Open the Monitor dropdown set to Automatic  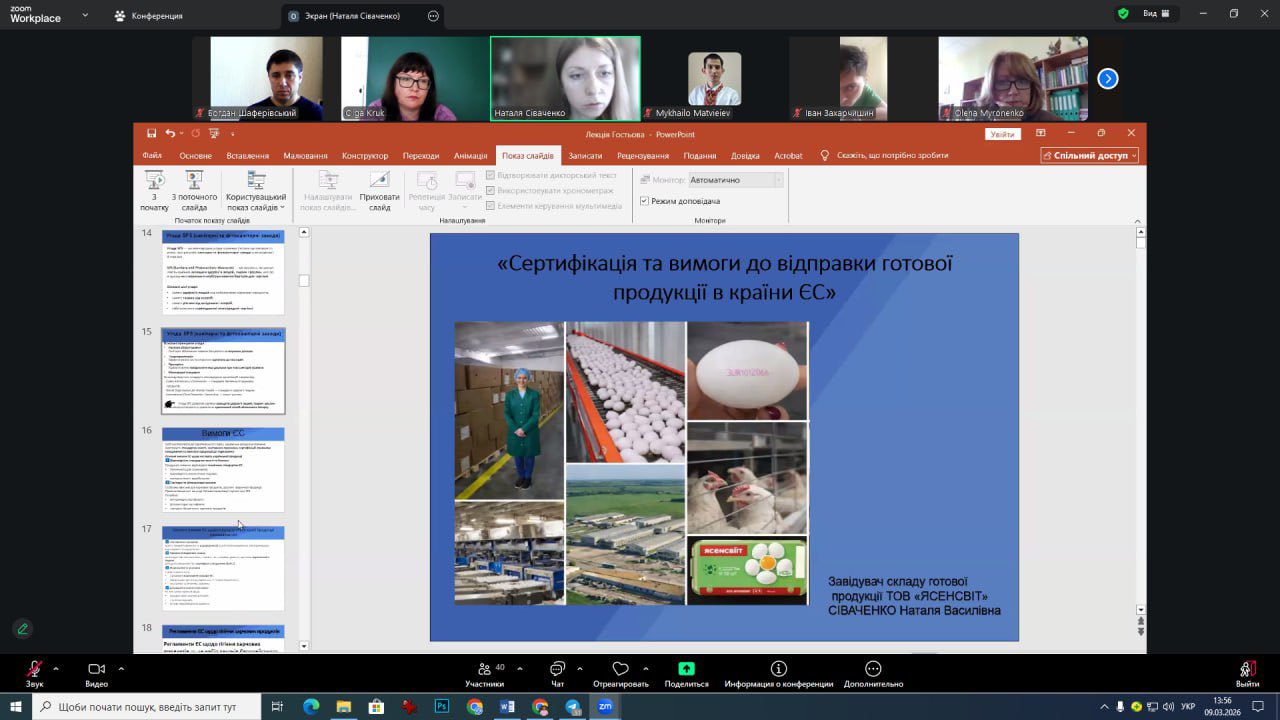coord(735,180)
